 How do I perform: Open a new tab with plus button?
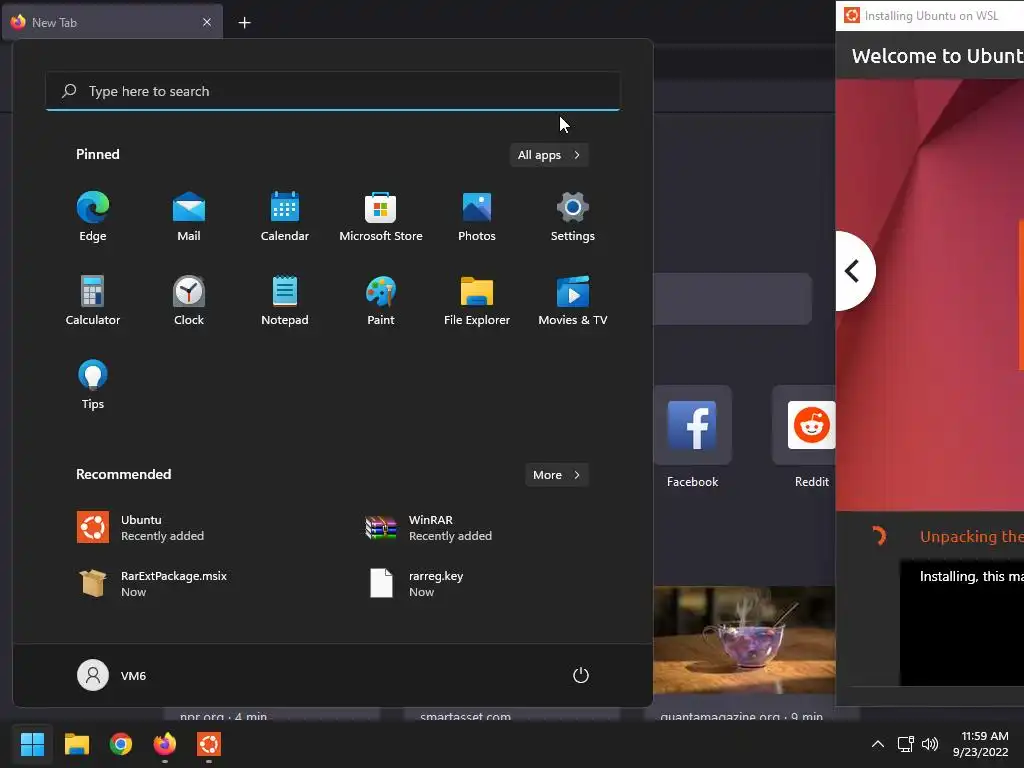coord(244,23)
